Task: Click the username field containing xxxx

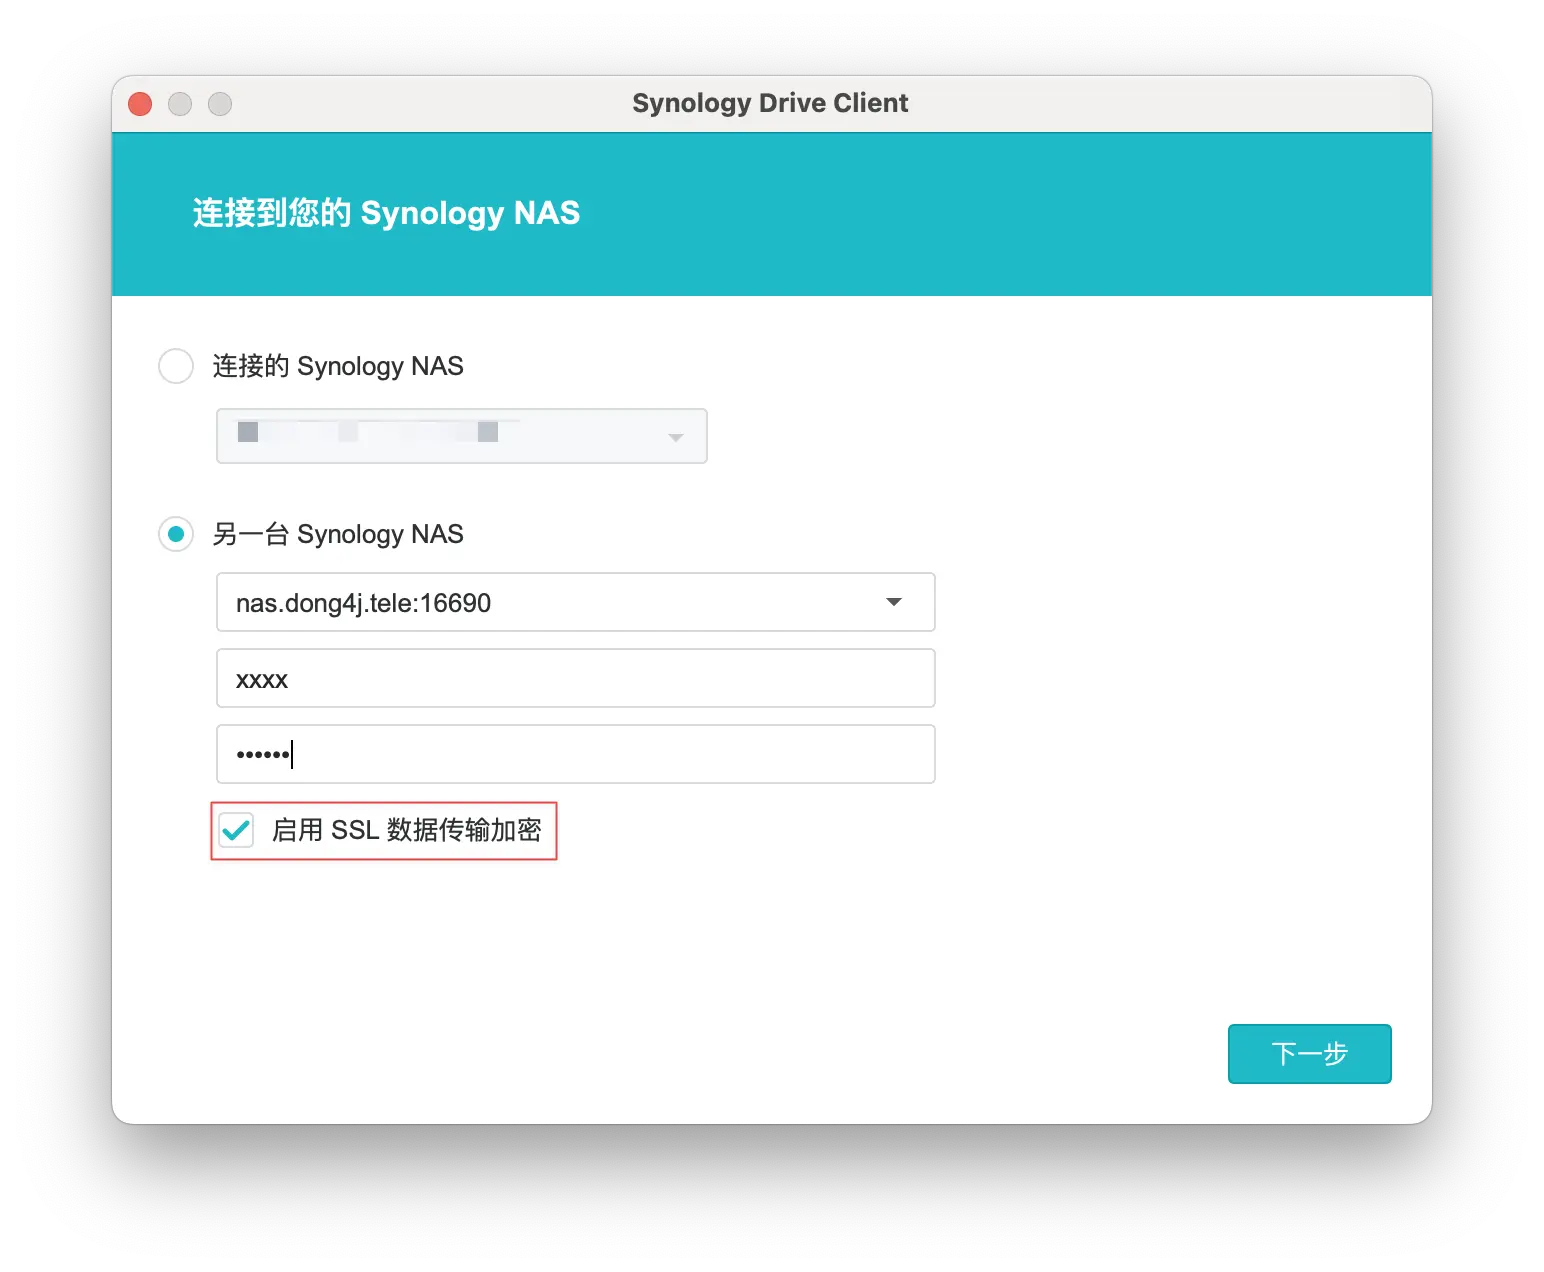Action: [575, 679]
